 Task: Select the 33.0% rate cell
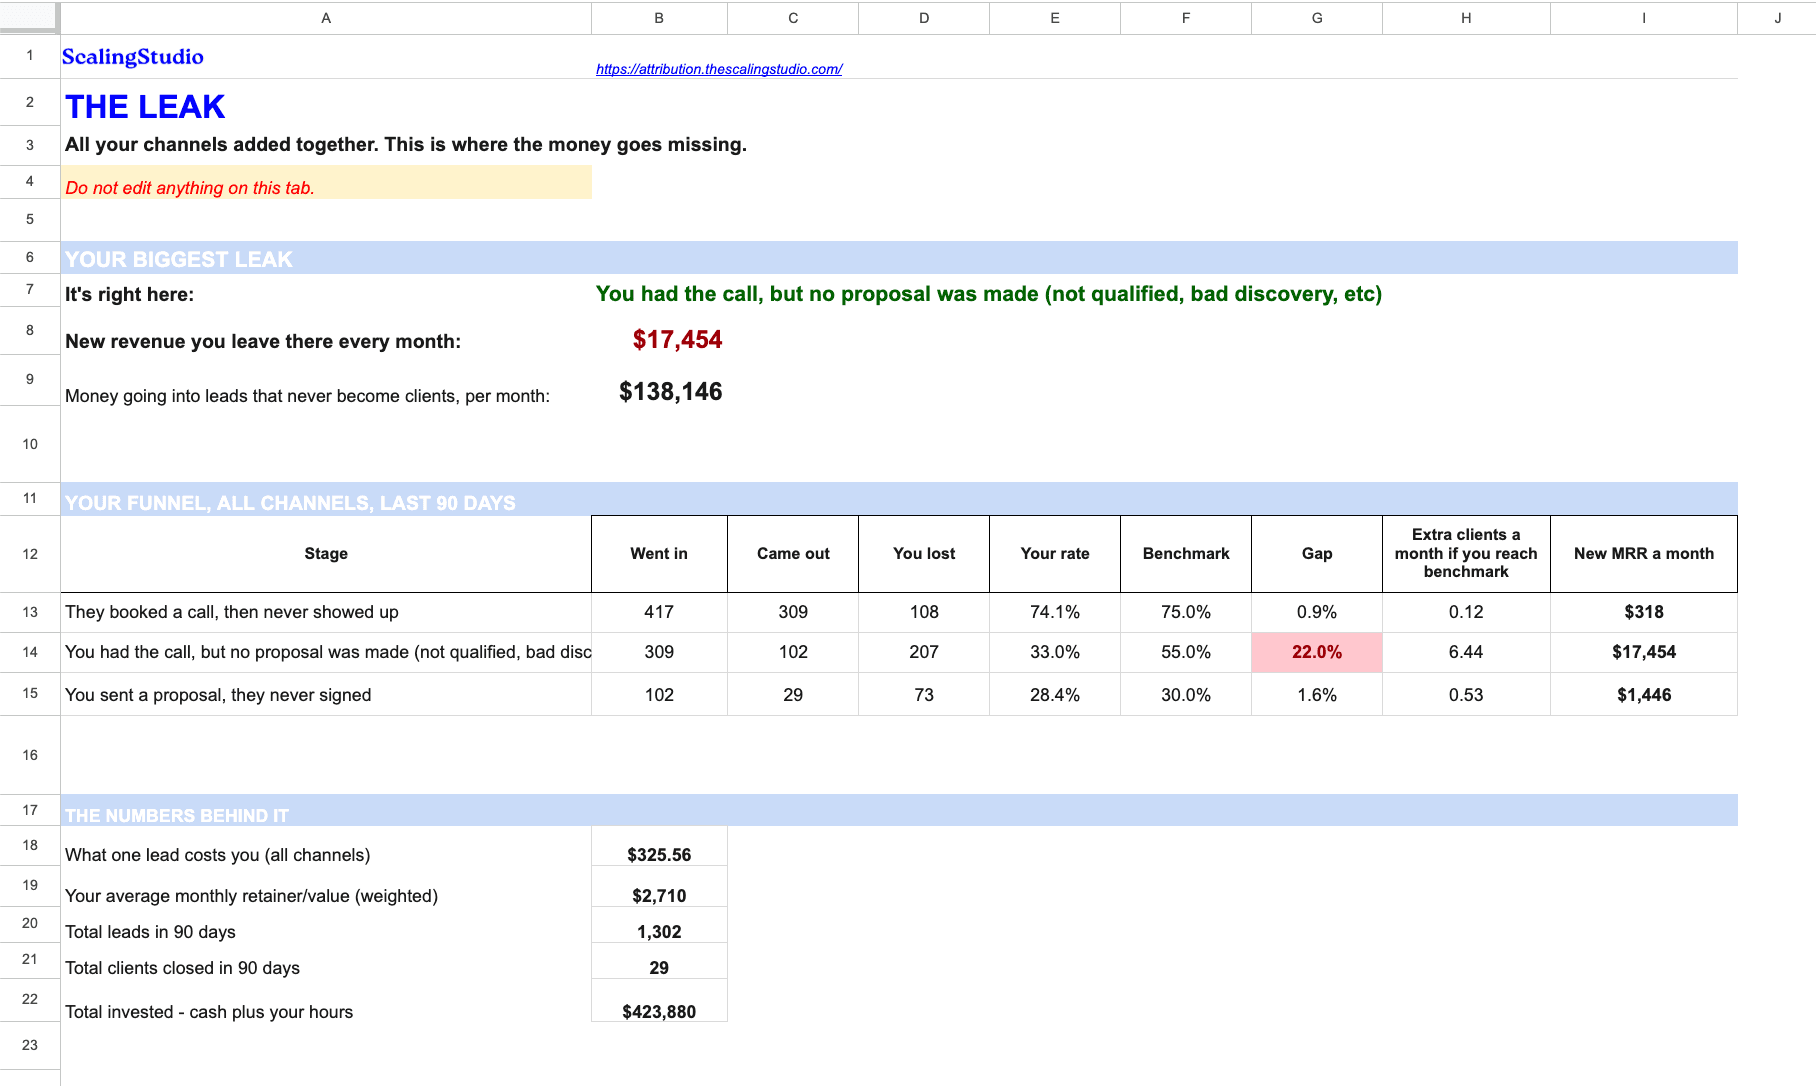pos(1055,652)
